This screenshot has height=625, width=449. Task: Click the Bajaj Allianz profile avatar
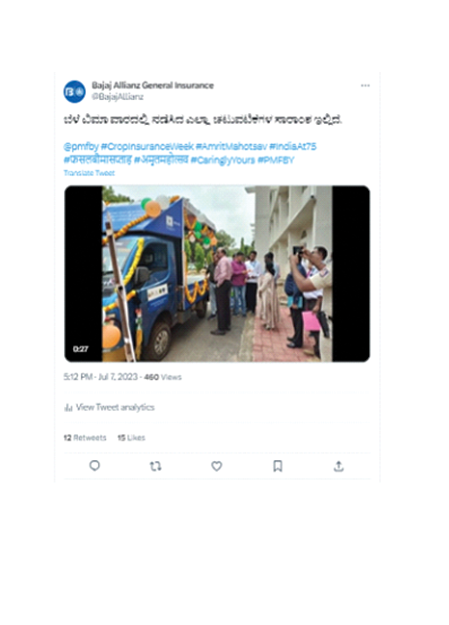(75, 91)
